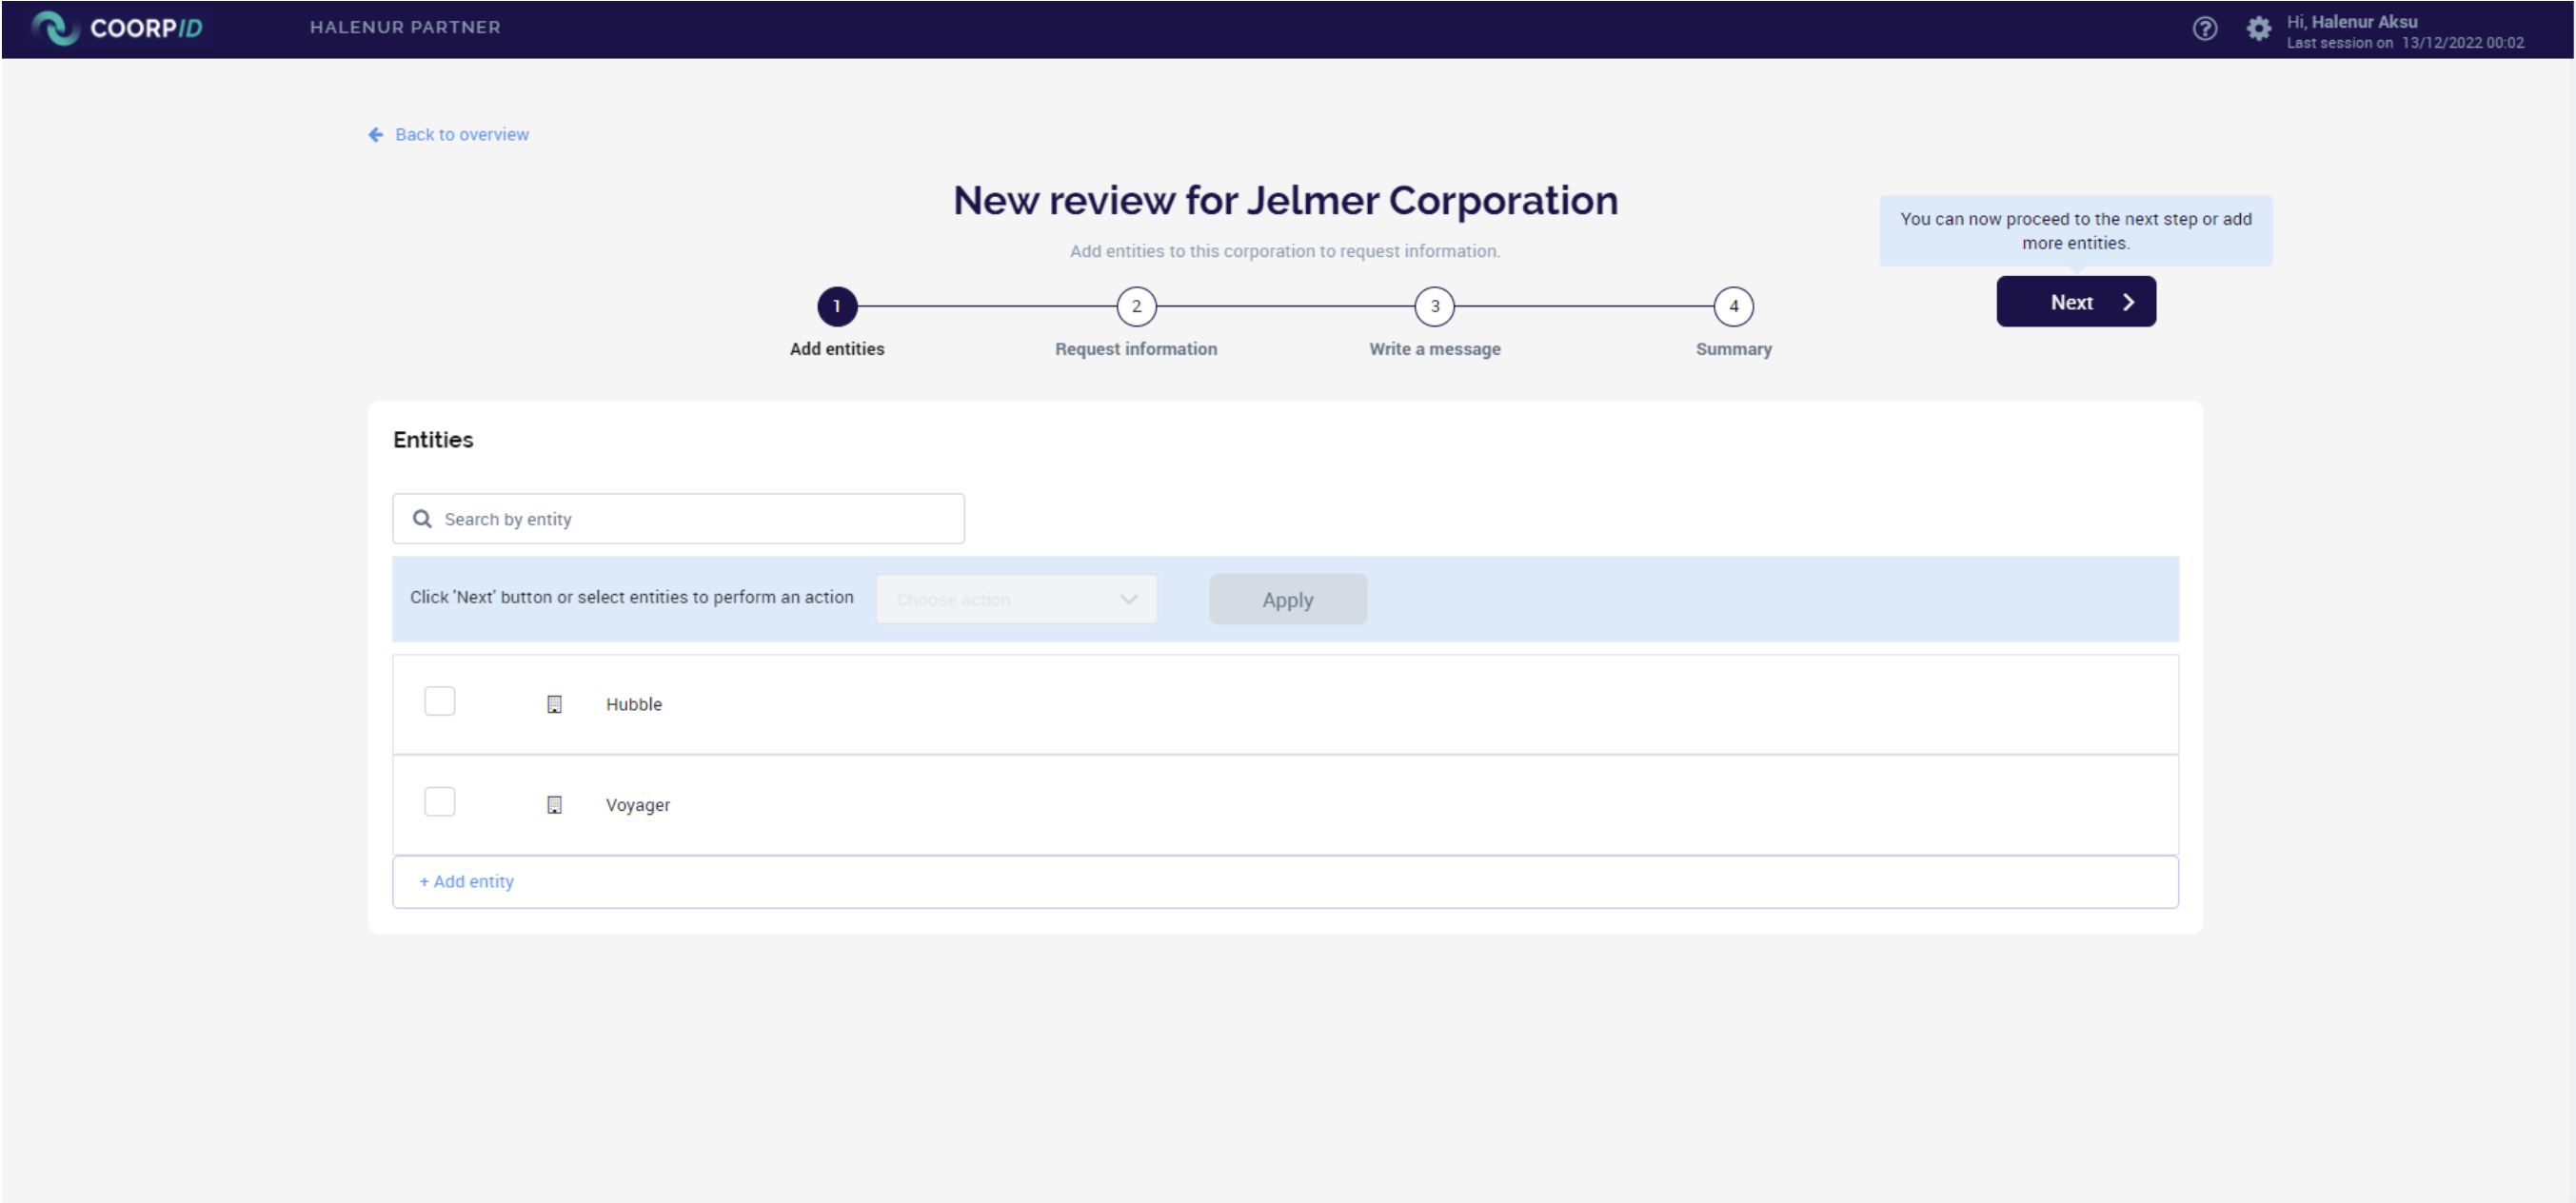Click the Next button
The height and width of the screenshot is (1203, 2576).
2076,302
